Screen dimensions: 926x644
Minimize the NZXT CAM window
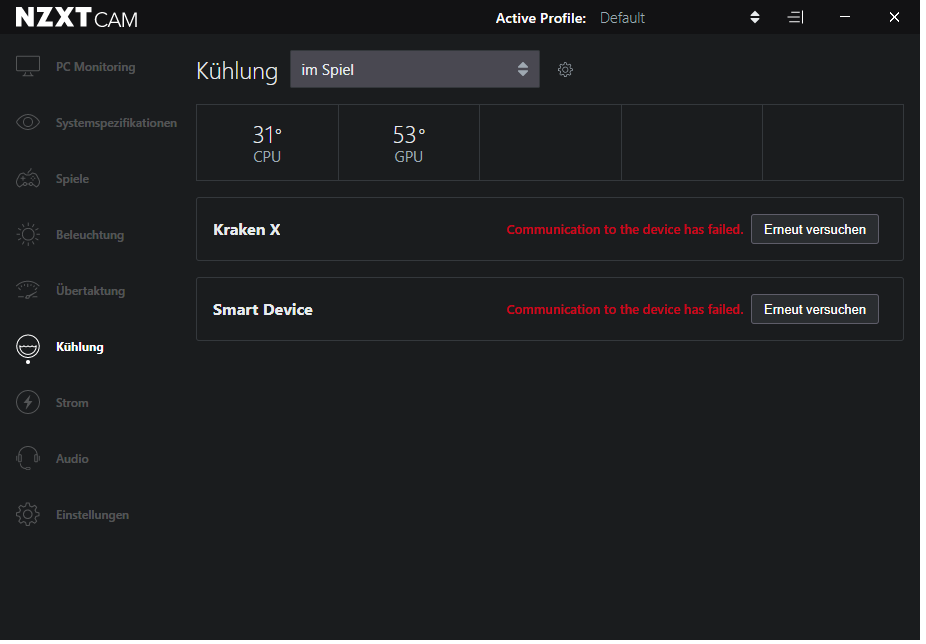tap(845, 17)
